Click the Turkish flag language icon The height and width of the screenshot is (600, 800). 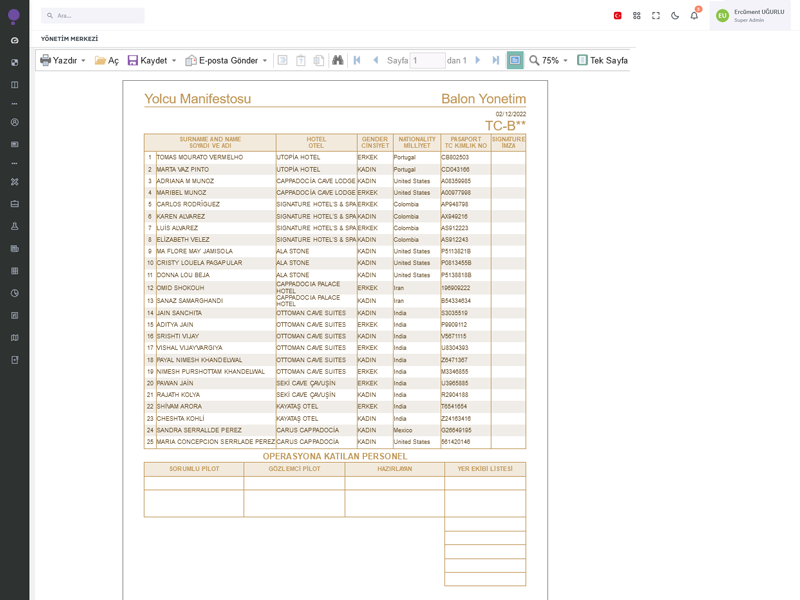pyautogui.click(x=617, y=16)
